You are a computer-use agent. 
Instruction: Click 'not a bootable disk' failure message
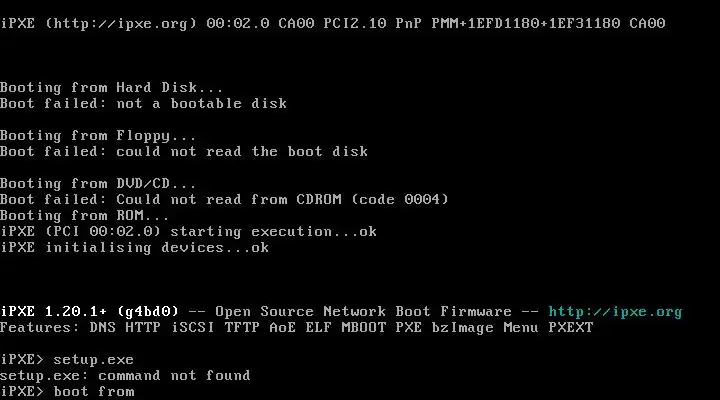[x=202, y=103]
